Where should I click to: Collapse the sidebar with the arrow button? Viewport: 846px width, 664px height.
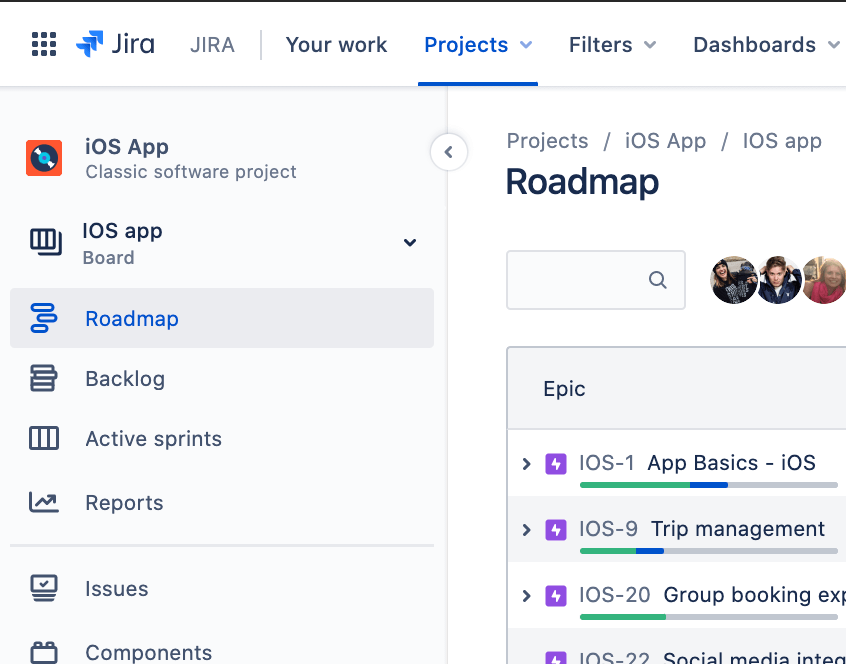[449, 152]
